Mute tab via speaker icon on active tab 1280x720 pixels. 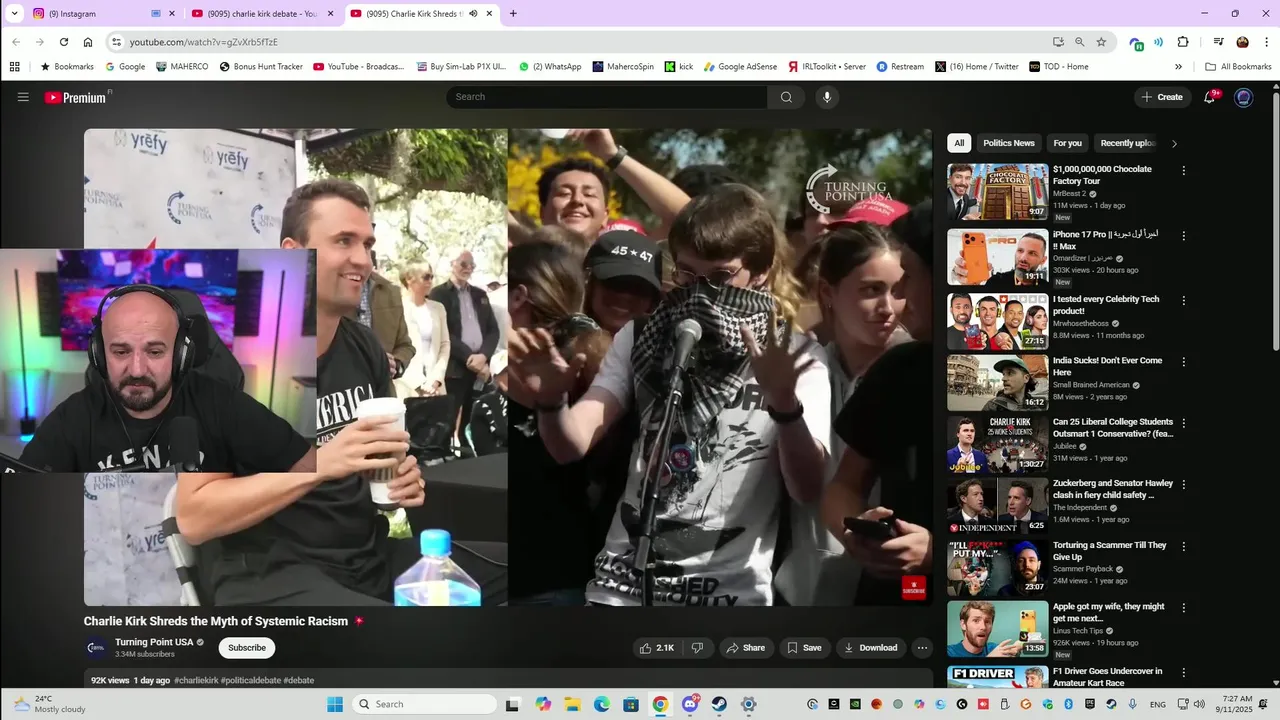[473, 14]
